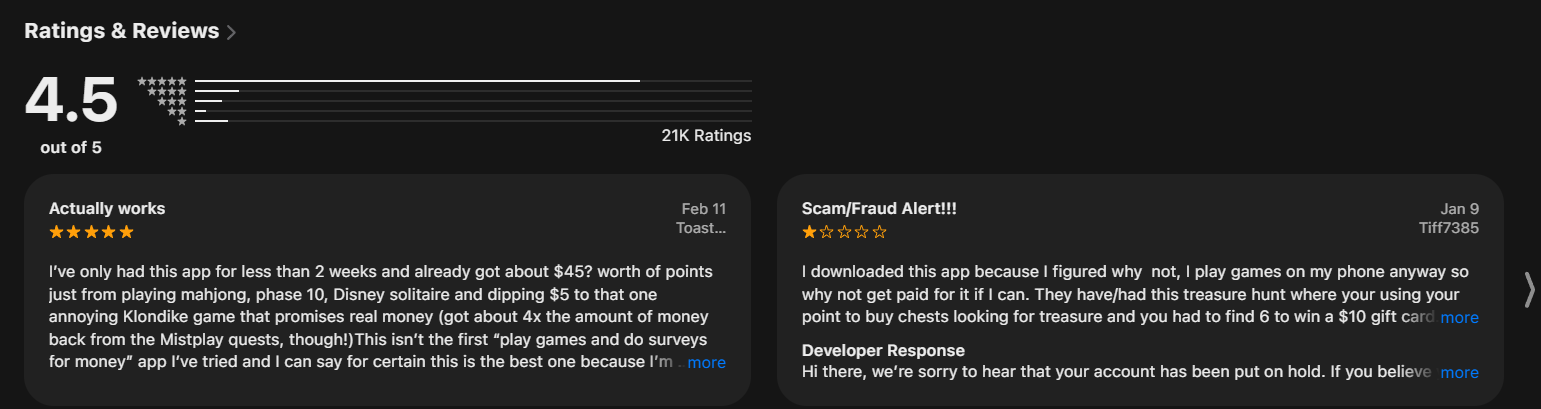Open the Ratings & Reviews section heading
Image resolution: width=1541 pixels, height=409 pixels.
(121, 31)
